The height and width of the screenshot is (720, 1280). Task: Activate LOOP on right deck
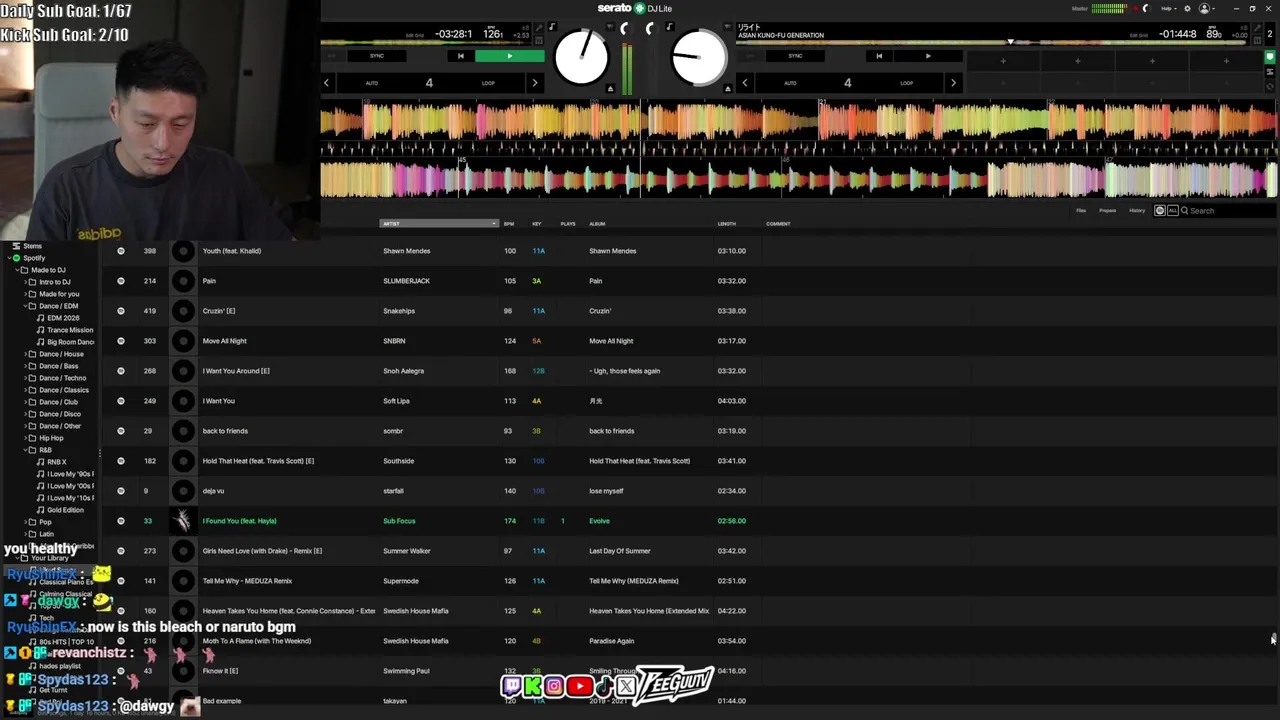(907, 83)
